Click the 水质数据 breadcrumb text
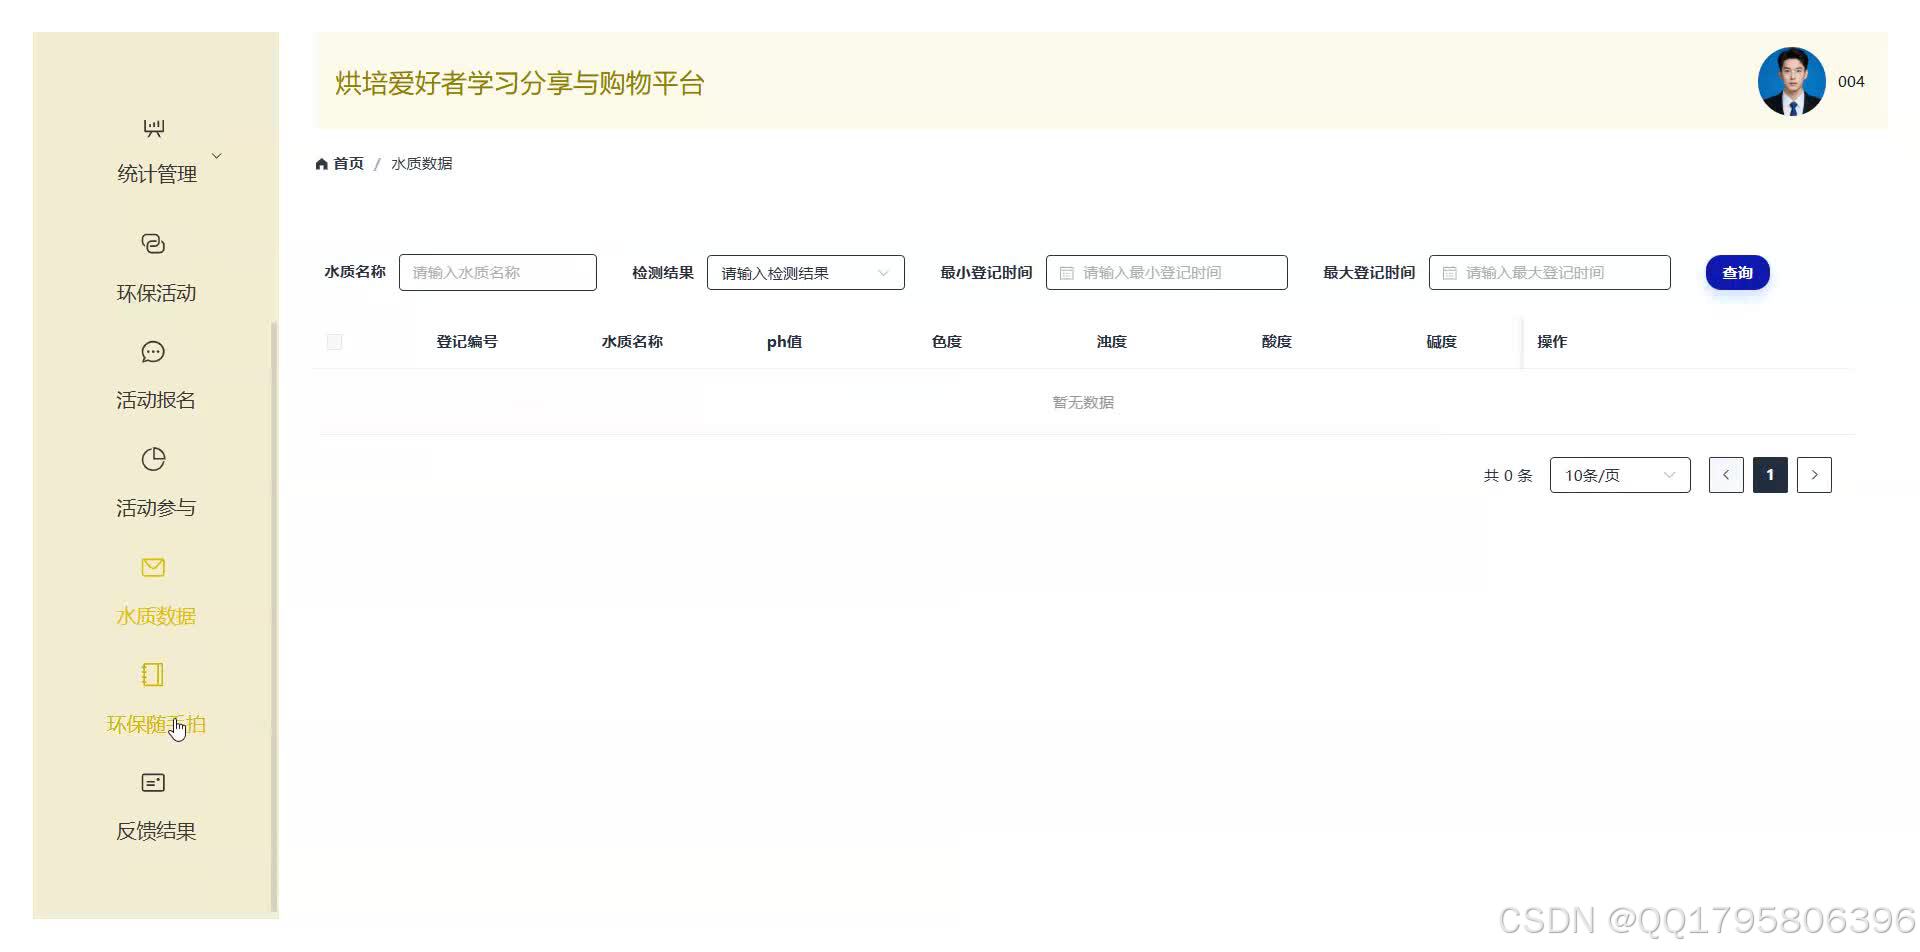This screenshot has height=952, width=1920. [x=421, y=164]
